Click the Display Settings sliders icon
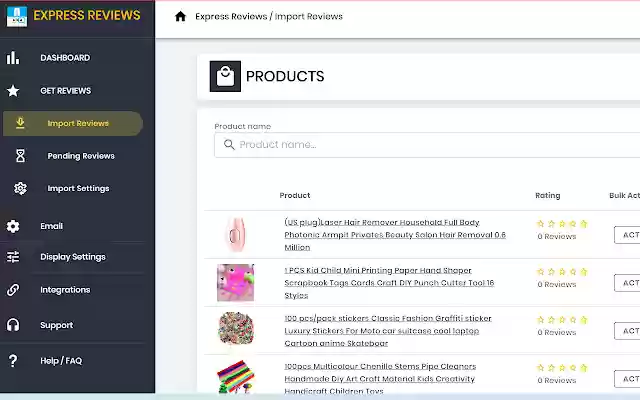This screenshot has height=400, width=640. tap(13, 257)
